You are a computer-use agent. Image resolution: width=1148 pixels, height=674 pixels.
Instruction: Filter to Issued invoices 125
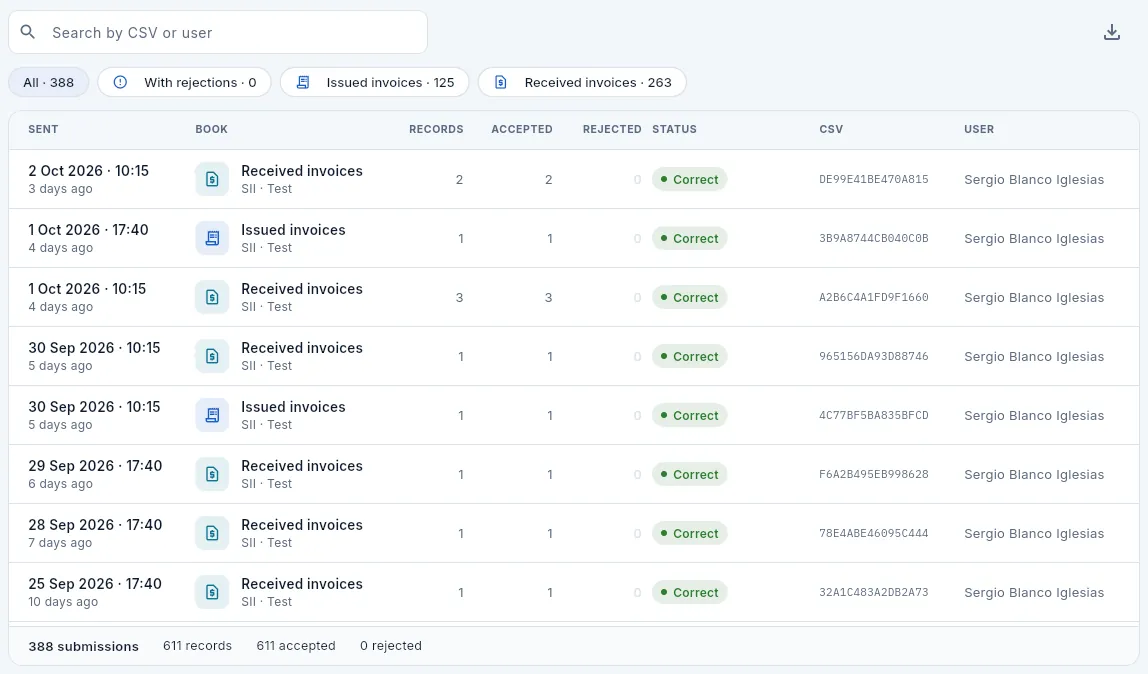[x=374, y=83]
